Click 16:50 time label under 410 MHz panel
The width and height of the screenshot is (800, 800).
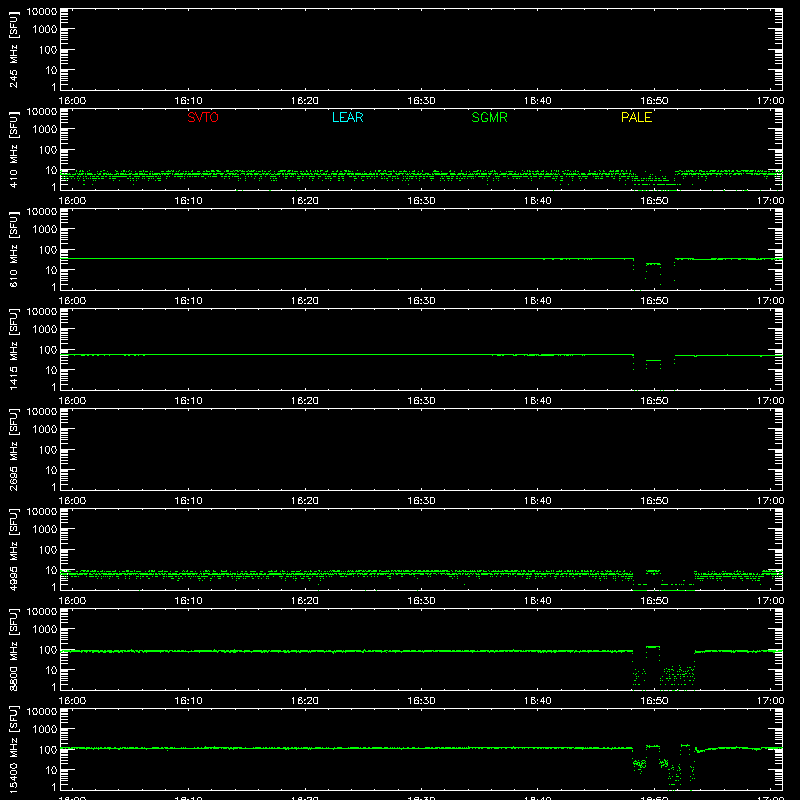coord(654,201)
